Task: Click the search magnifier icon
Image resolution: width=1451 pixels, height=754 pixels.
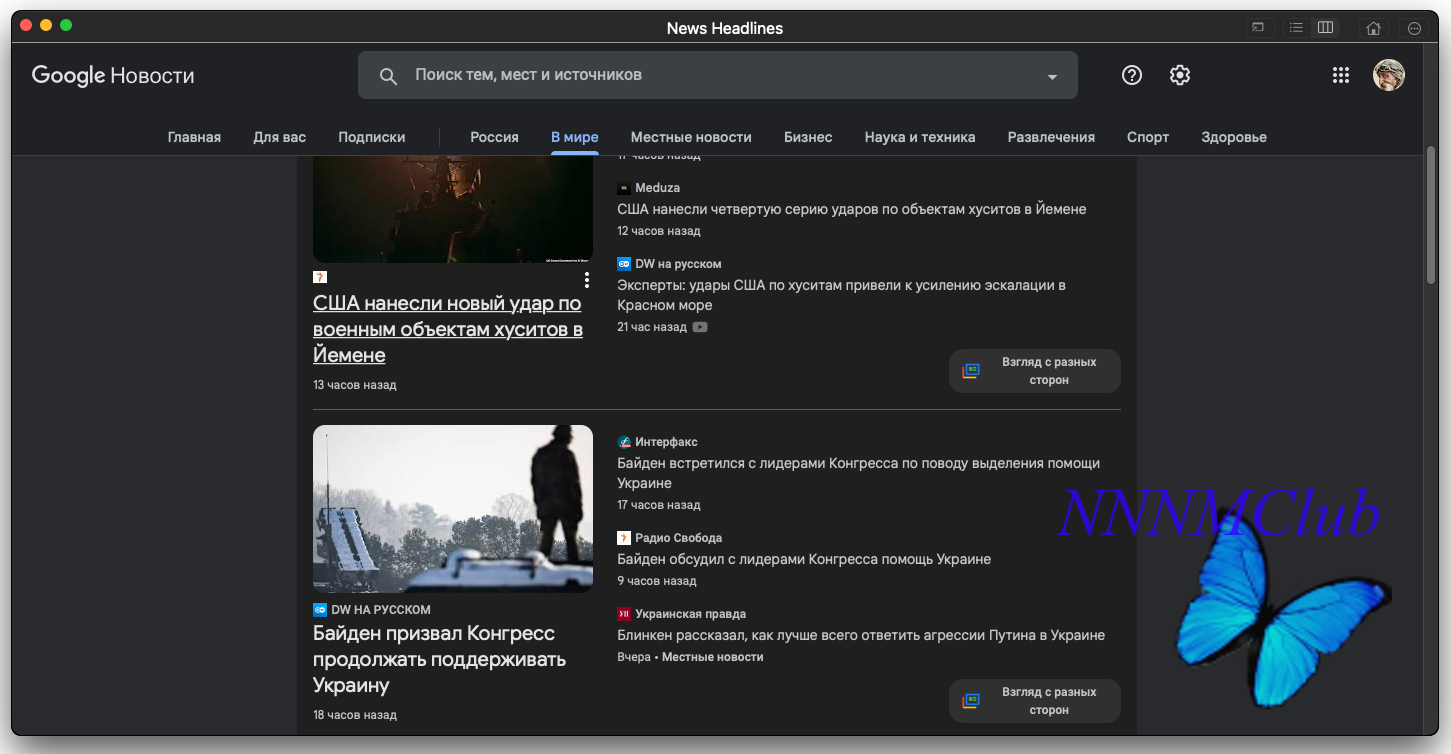Action: tap(388, 76)
